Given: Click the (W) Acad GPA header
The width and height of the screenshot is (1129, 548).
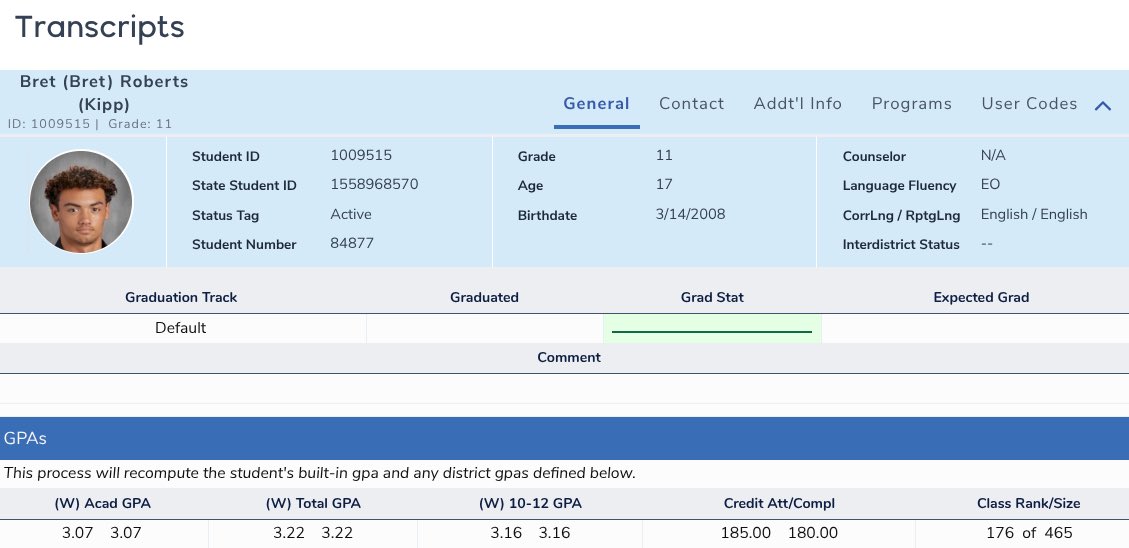Looking at the screenshot, I should pos(103,503).
